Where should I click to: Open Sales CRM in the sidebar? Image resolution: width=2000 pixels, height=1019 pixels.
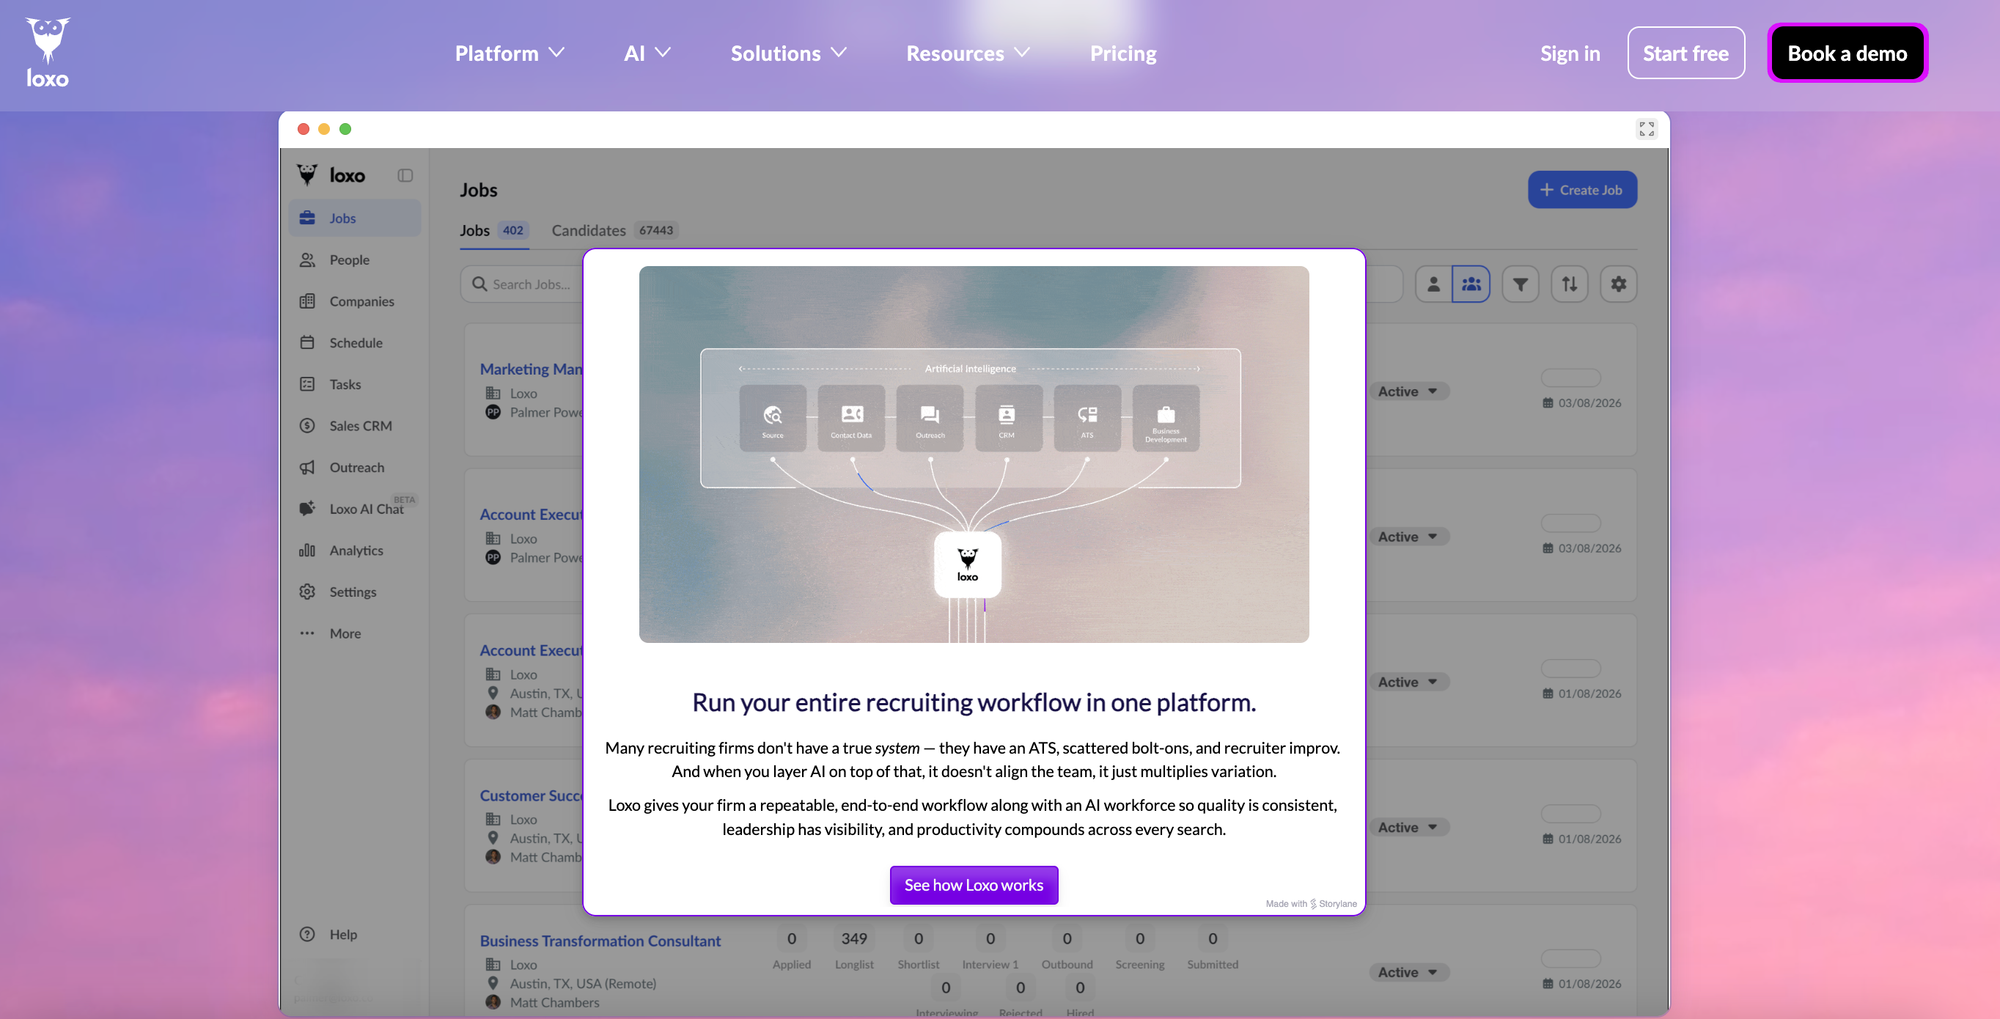(x=355, y=426)
